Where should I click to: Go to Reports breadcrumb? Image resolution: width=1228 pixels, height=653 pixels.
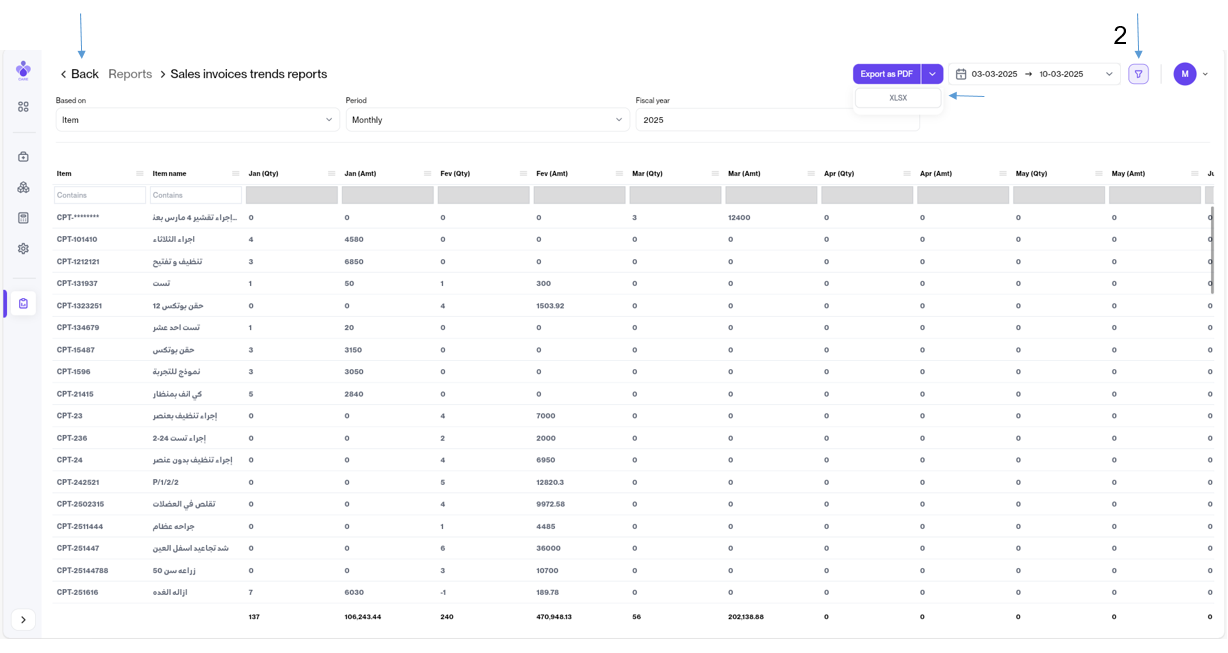tap(130, 74)
